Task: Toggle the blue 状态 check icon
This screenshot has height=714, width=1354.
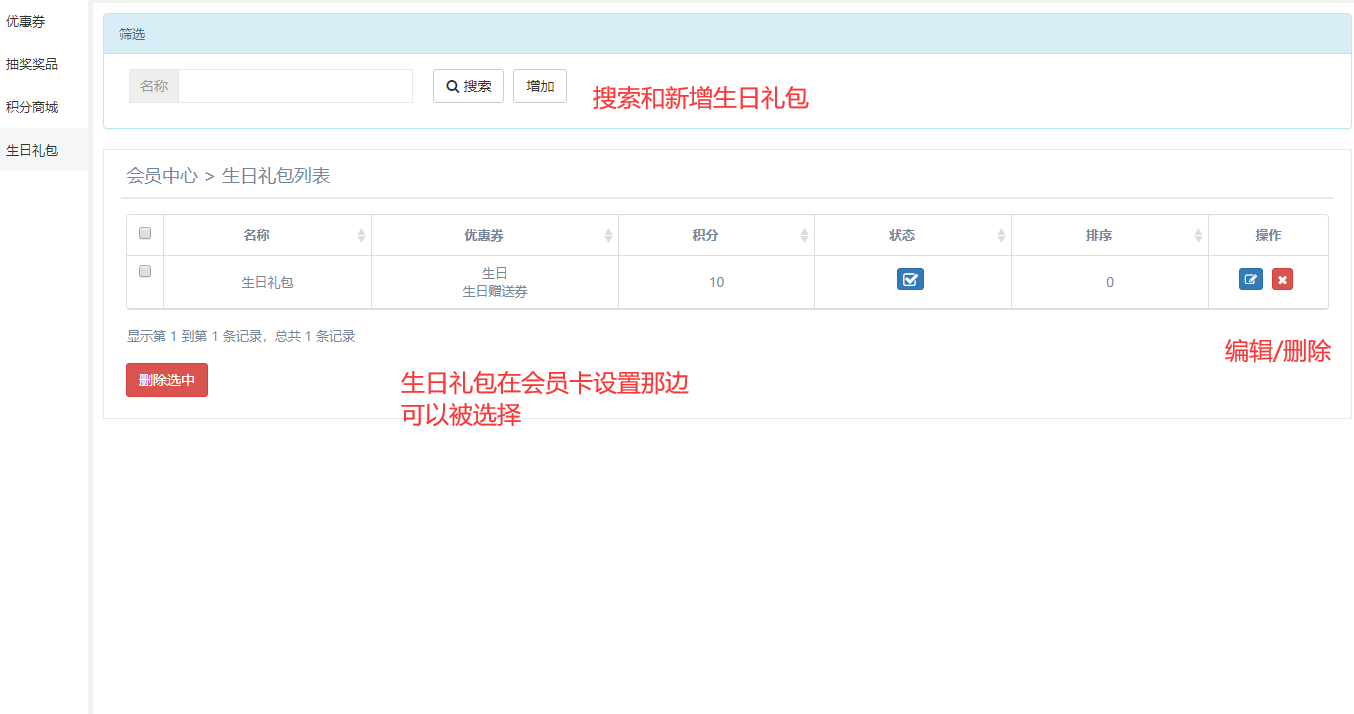Action: [x=910, y=280]
